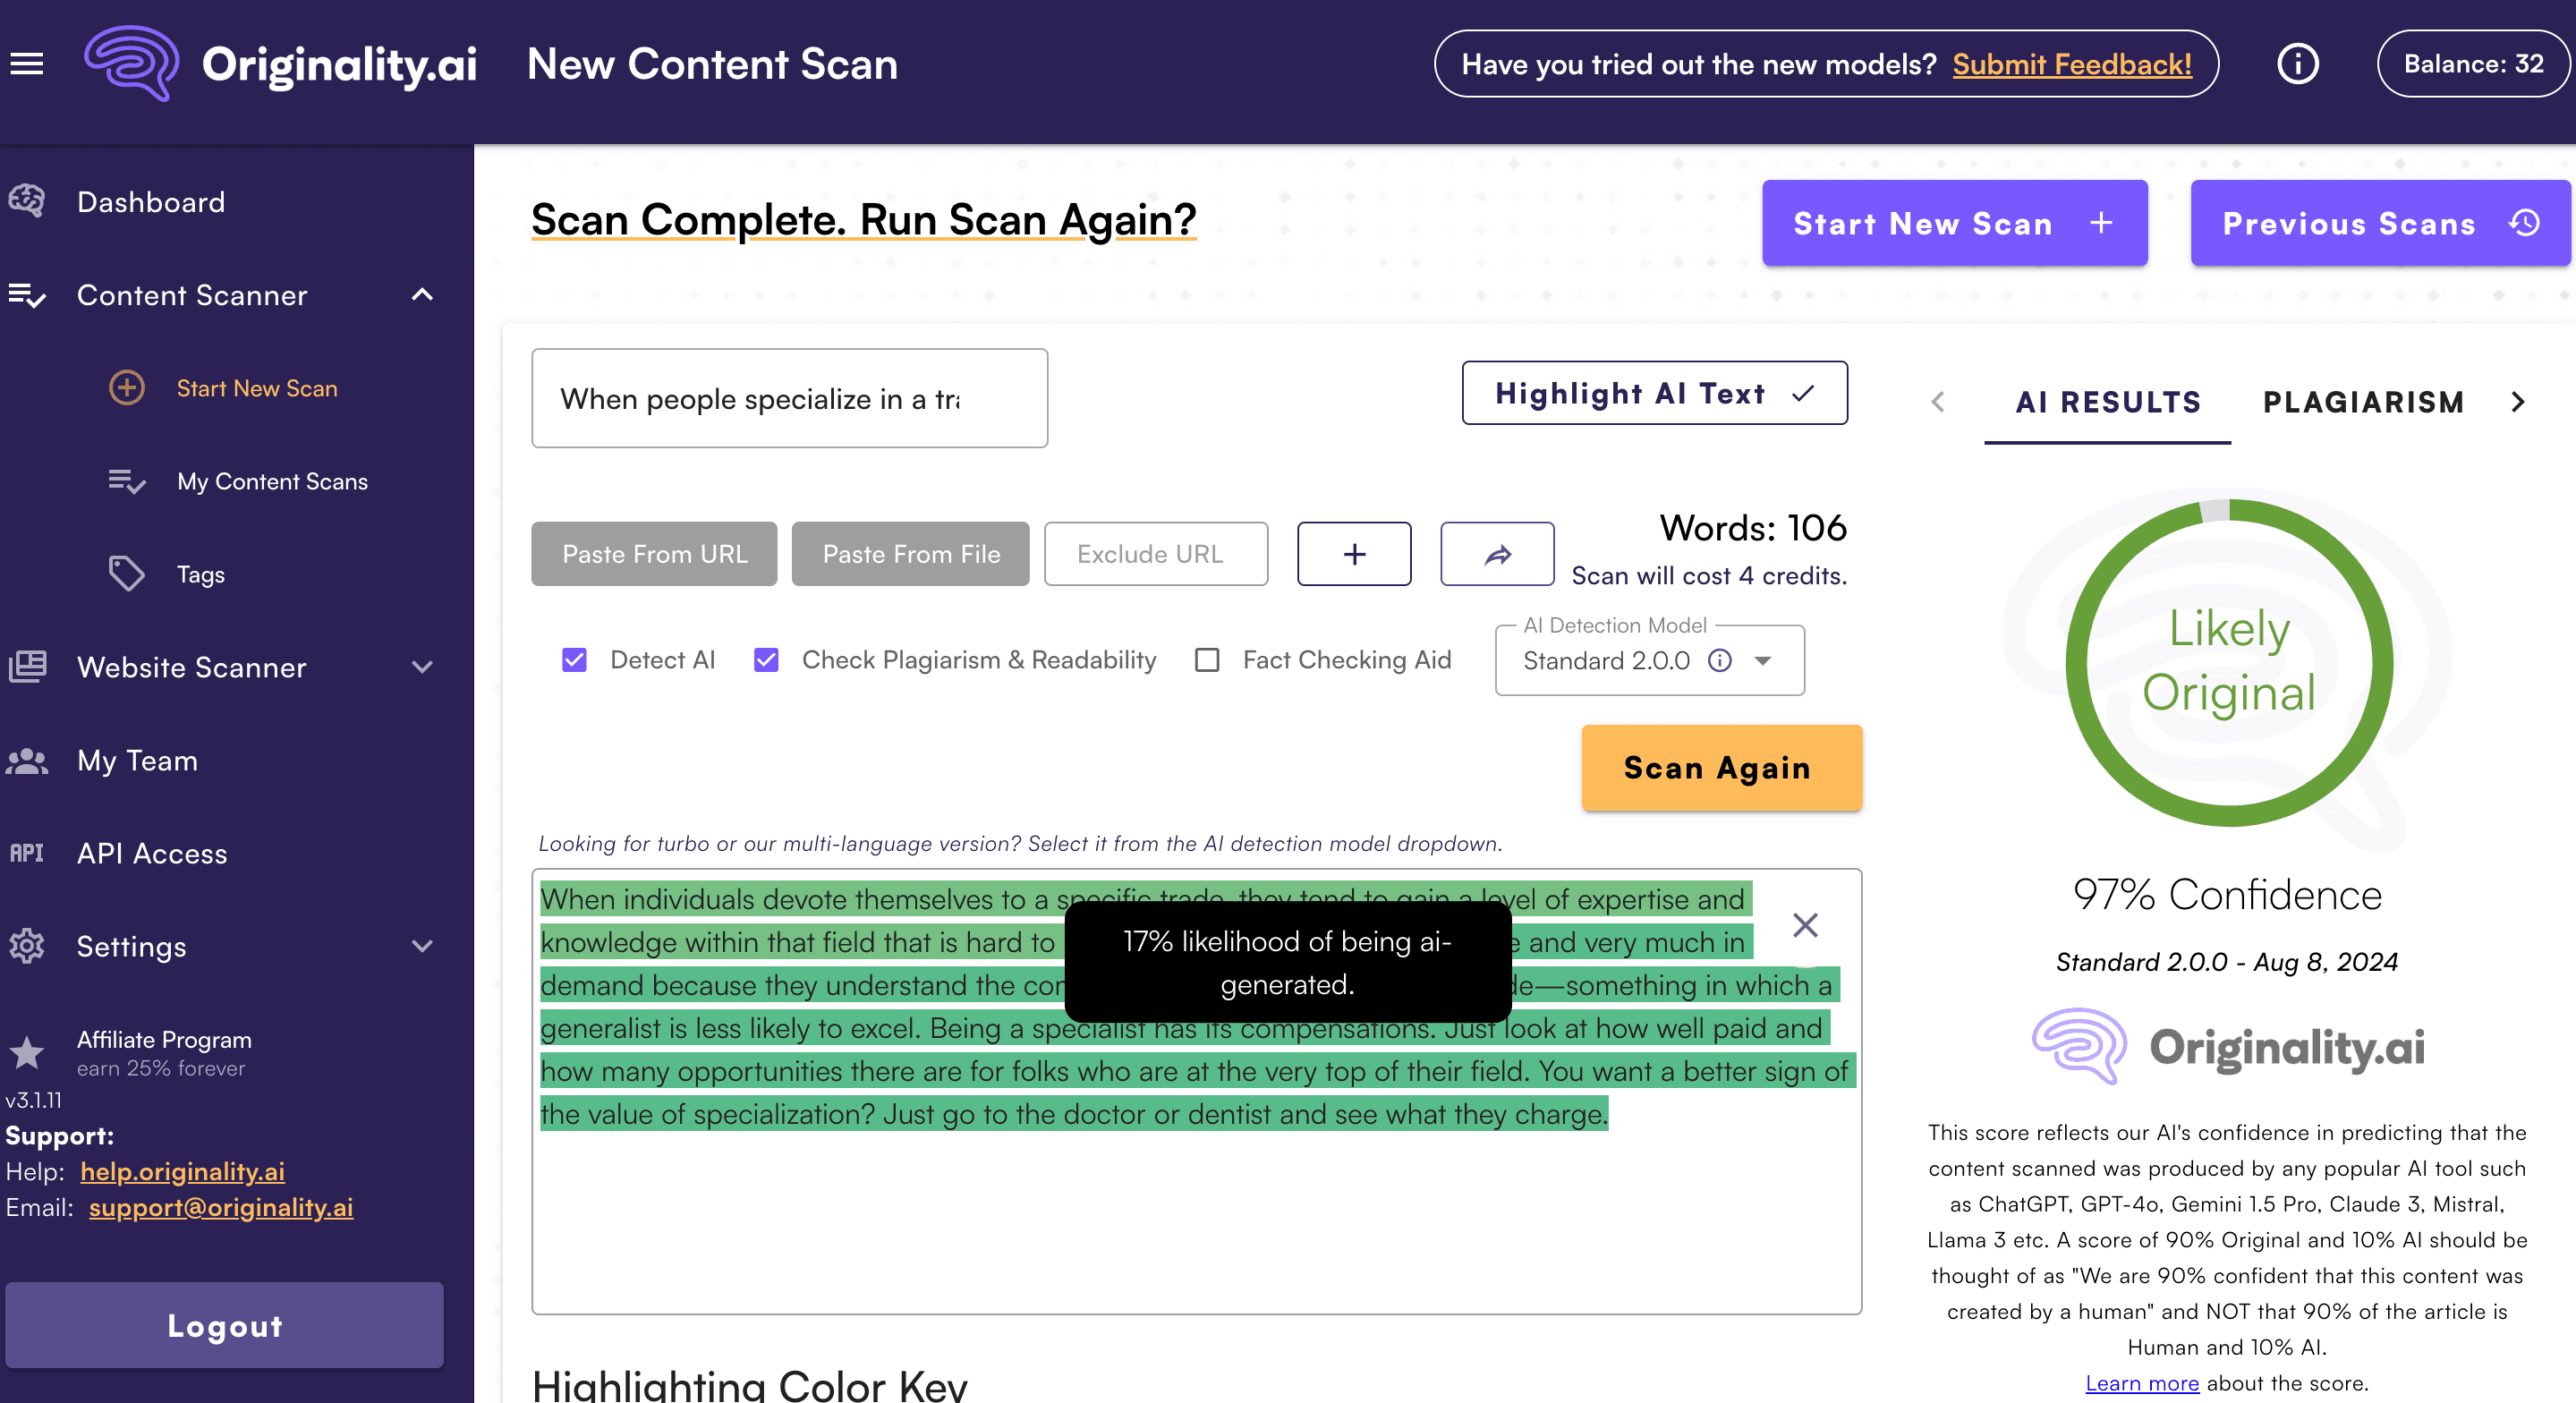The width and height of the screenshot is (2576, 1403).
Task: Click the Scan Again button
Action: coord(1720,768)
